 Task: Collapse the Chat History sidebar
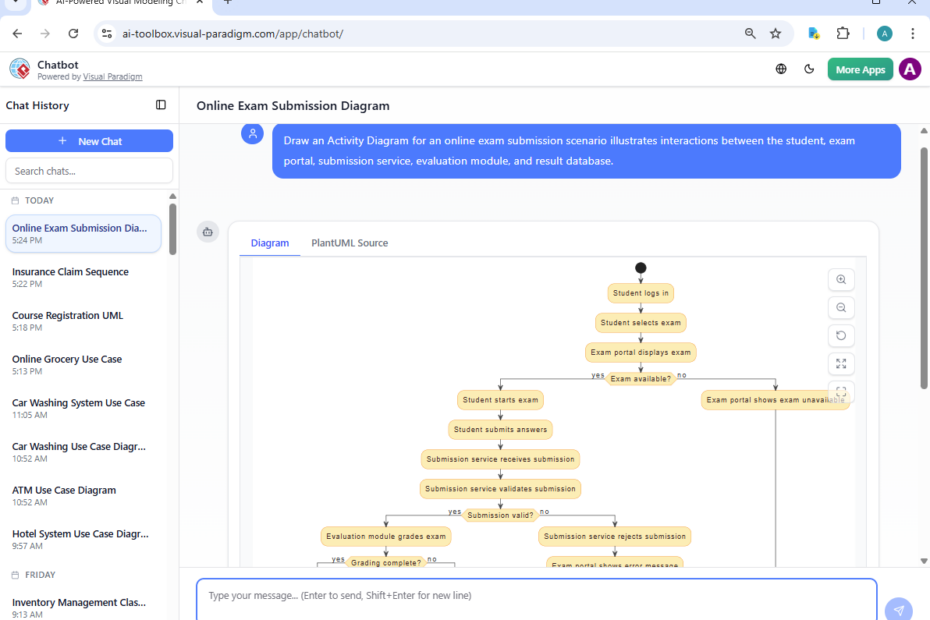[x=161, y=105]
